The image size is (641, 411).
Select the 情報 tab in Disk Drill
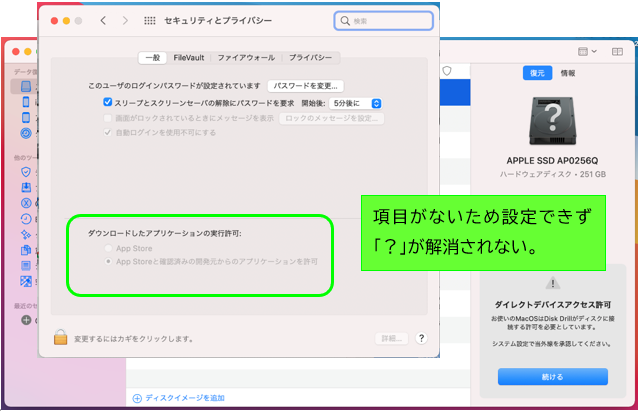[568, 73]
